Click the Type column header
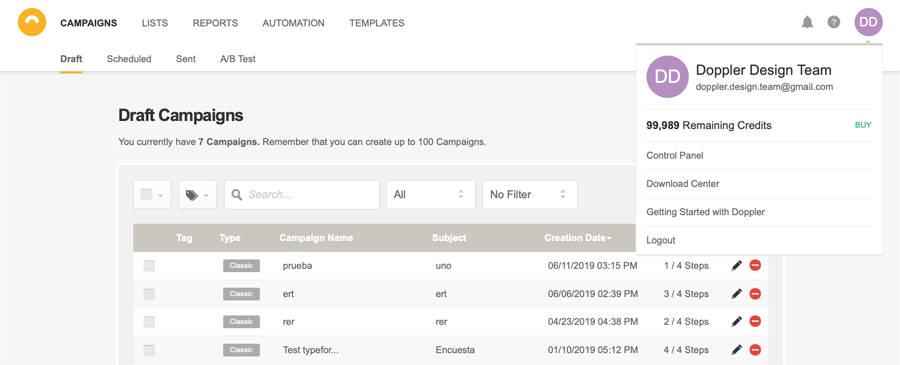 (x=230, y=238)
